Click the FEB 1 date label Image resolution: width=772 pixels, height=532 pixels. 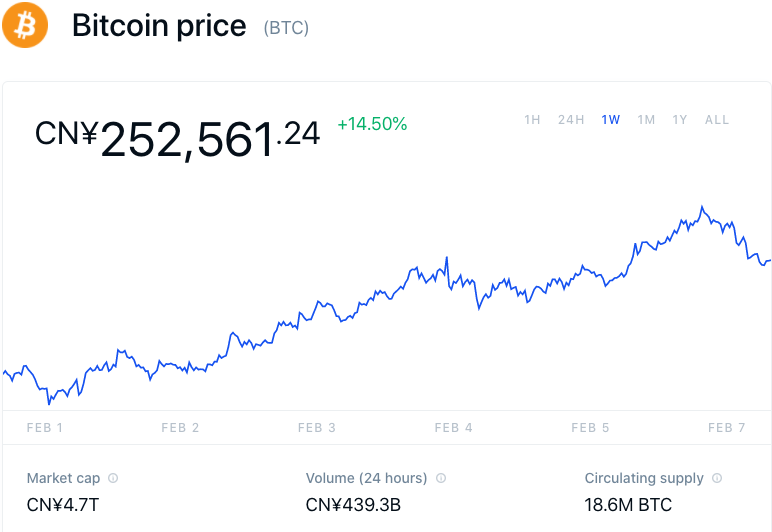coord(45,428)
